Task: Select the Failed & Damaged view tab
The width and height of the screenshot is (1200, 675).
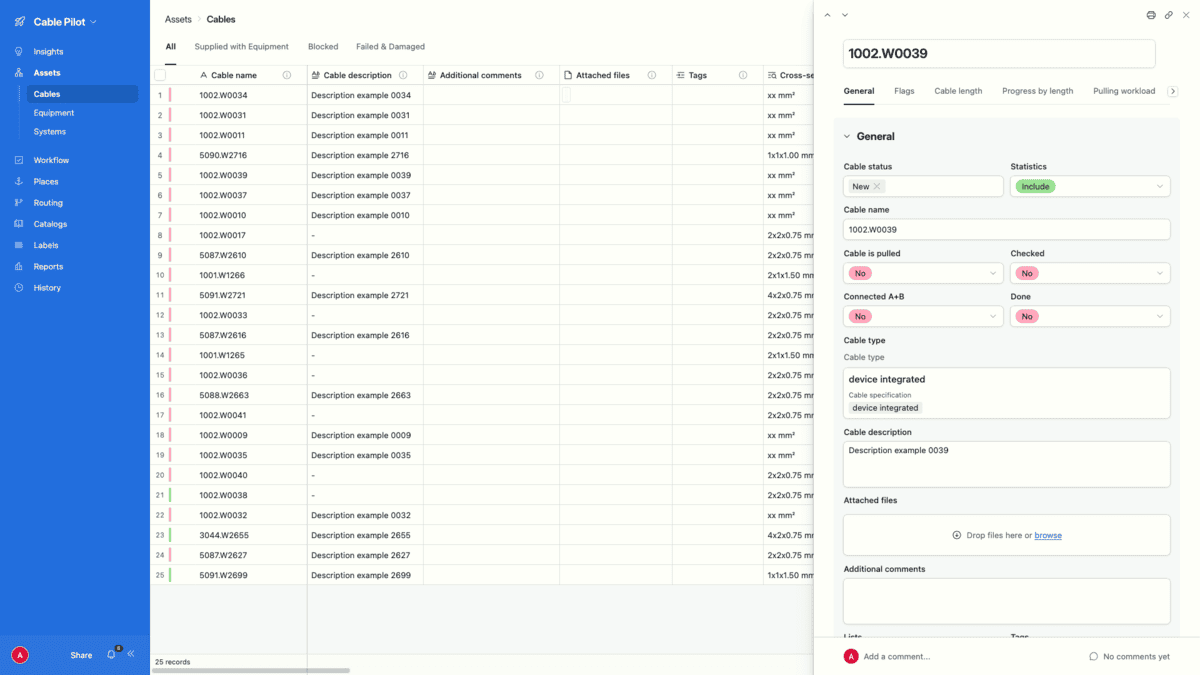Action: 390,46
